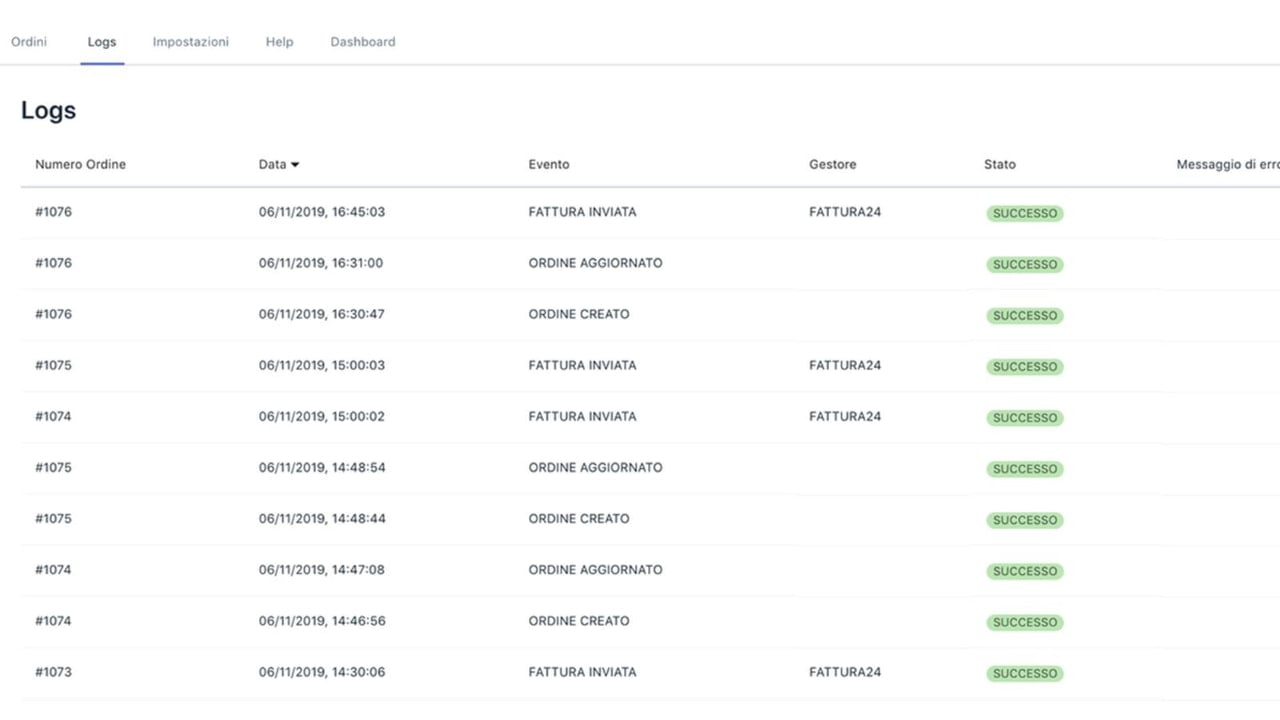The image size is (1280, 720).
Task: Click ORDINE AGGIORNATO event at 14:47:08
Action: pyautogui.click(x=596, y=569)
